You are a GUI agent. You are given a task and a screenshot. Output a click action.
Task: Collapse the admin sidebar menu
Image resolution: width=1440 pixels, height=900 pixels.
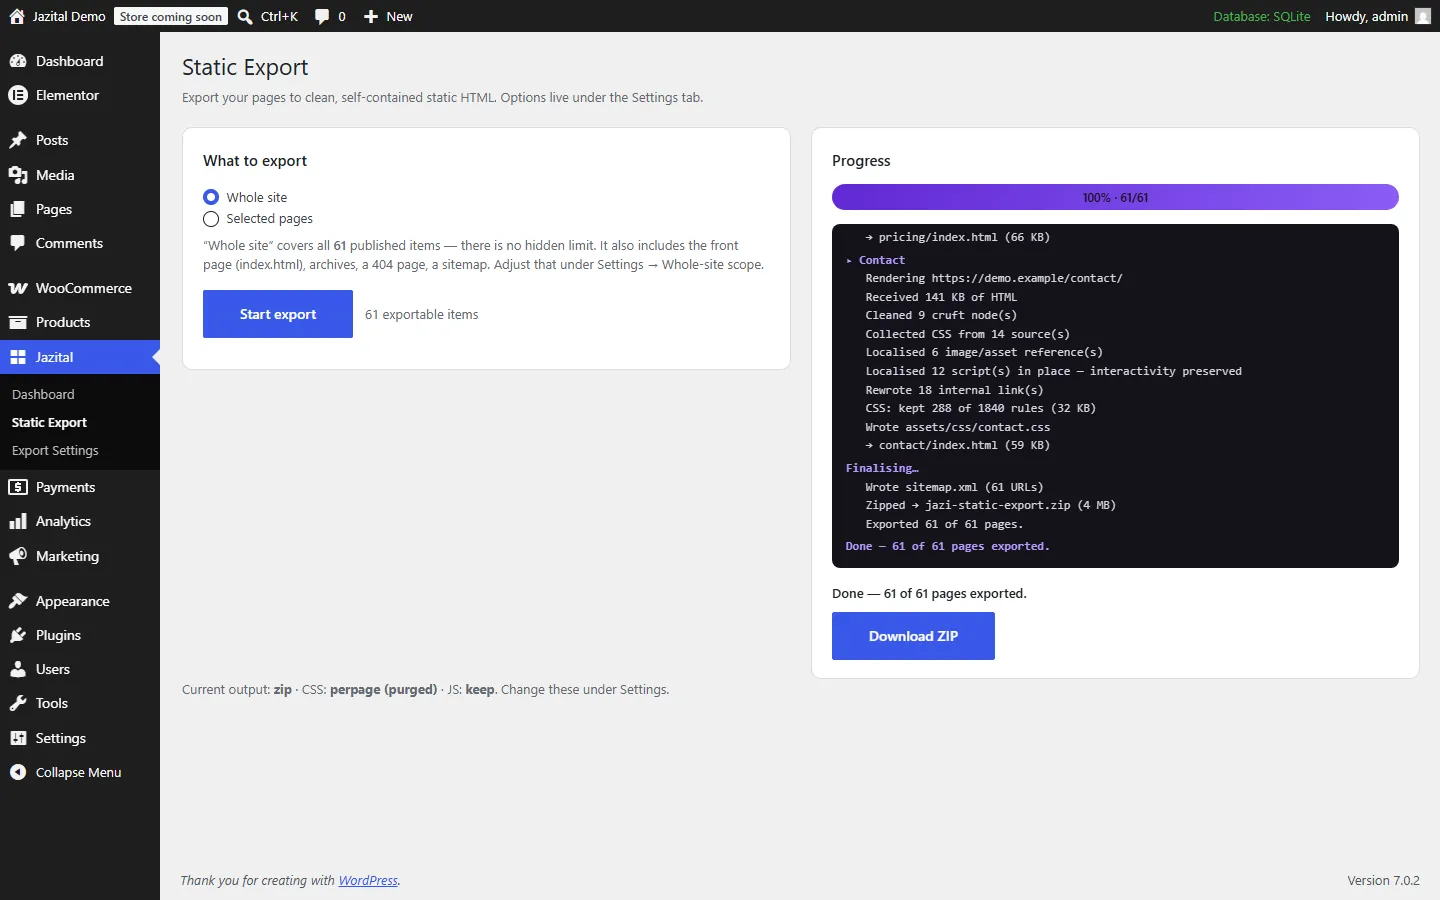pyautogui.click(x=80, y=772)
